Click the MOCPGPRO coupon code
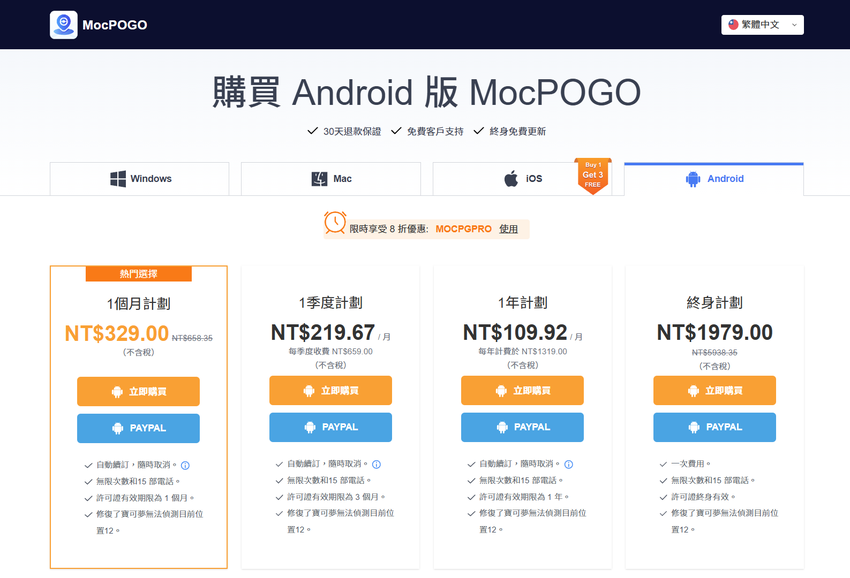Image resolution: width=850 pixels, height=578 pixels. 463,229
